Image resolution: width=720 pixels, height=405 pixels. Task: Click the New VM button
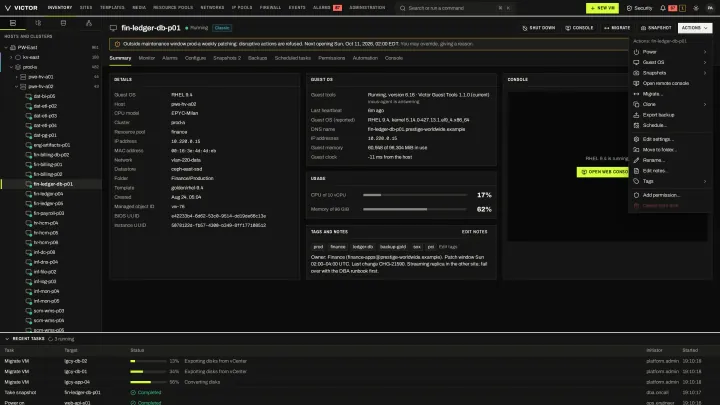click(602, 8)
